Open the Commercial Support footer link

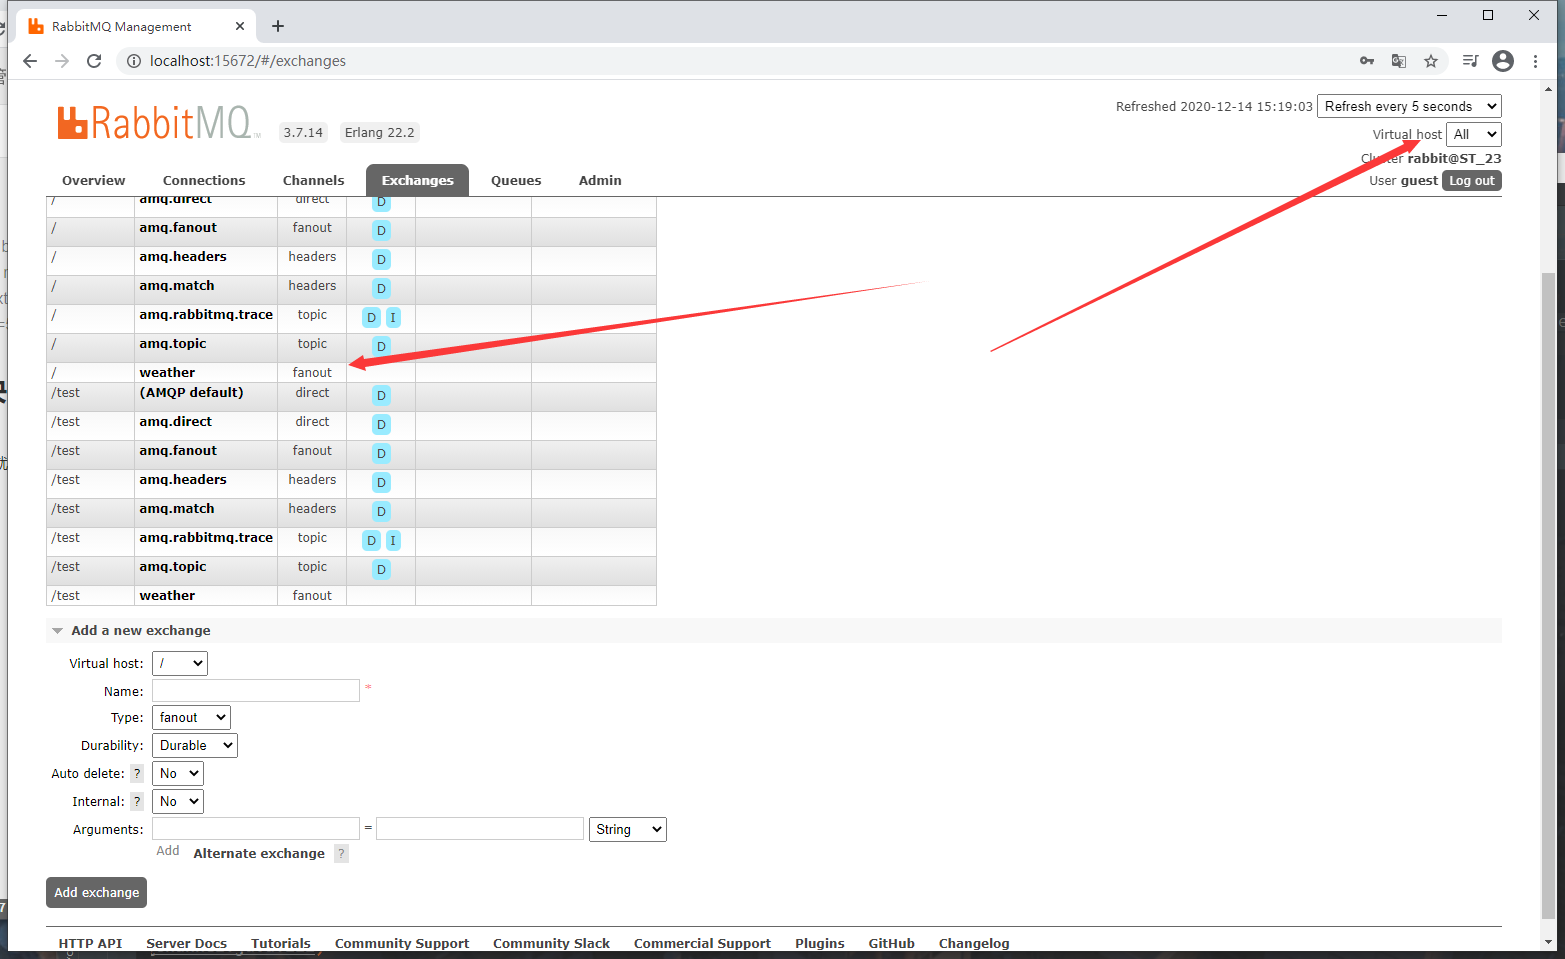(702, 943)
